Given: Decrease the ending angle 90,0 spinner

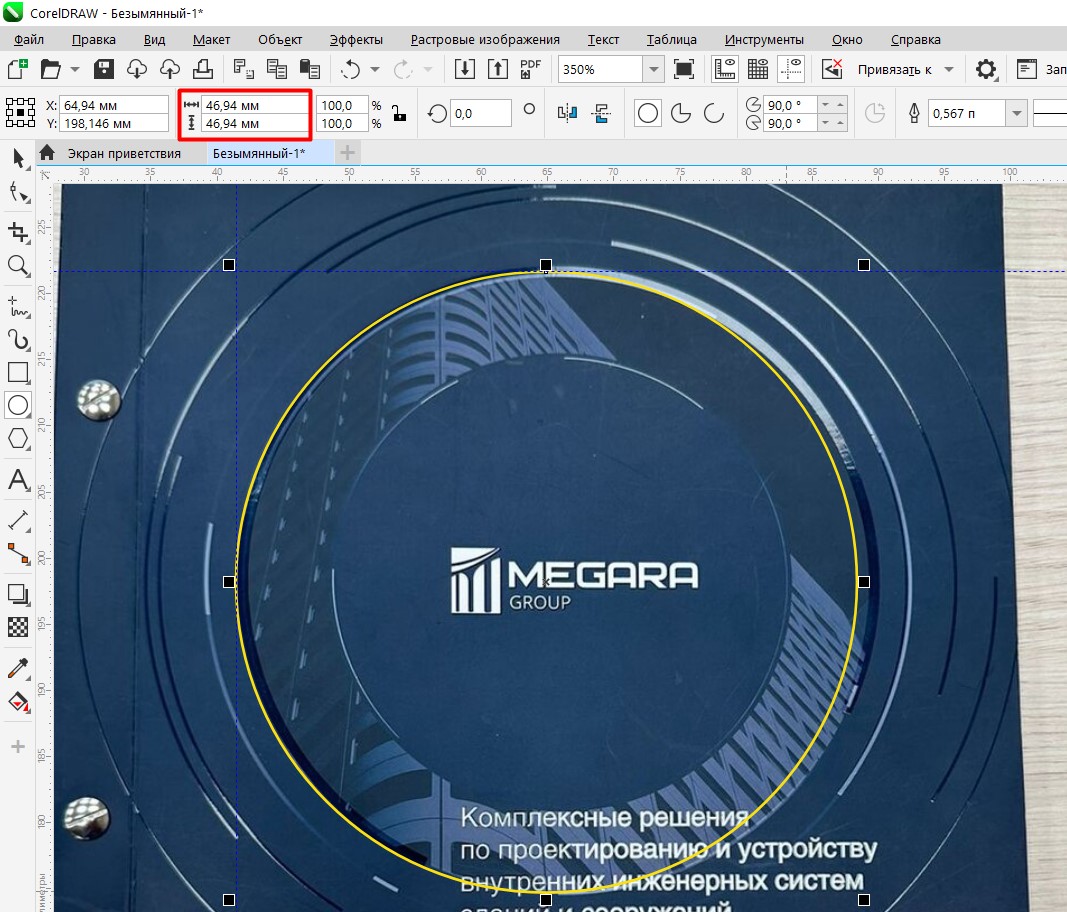Looking at the screenshot, I should [x=825, y=123].
